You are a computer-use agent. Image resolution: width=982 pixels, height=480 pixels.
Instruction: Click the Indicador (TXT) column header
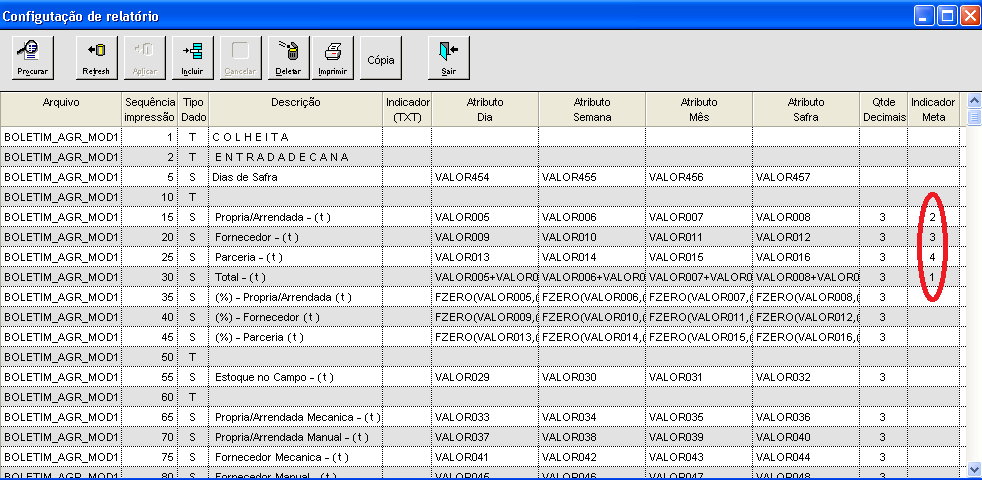[407, 110]
